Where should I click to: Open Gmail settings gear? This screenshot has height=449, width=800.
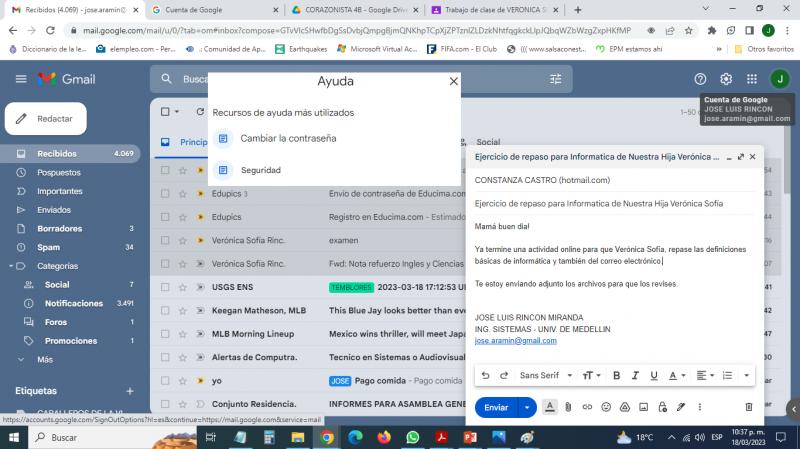tap(726, 79)
